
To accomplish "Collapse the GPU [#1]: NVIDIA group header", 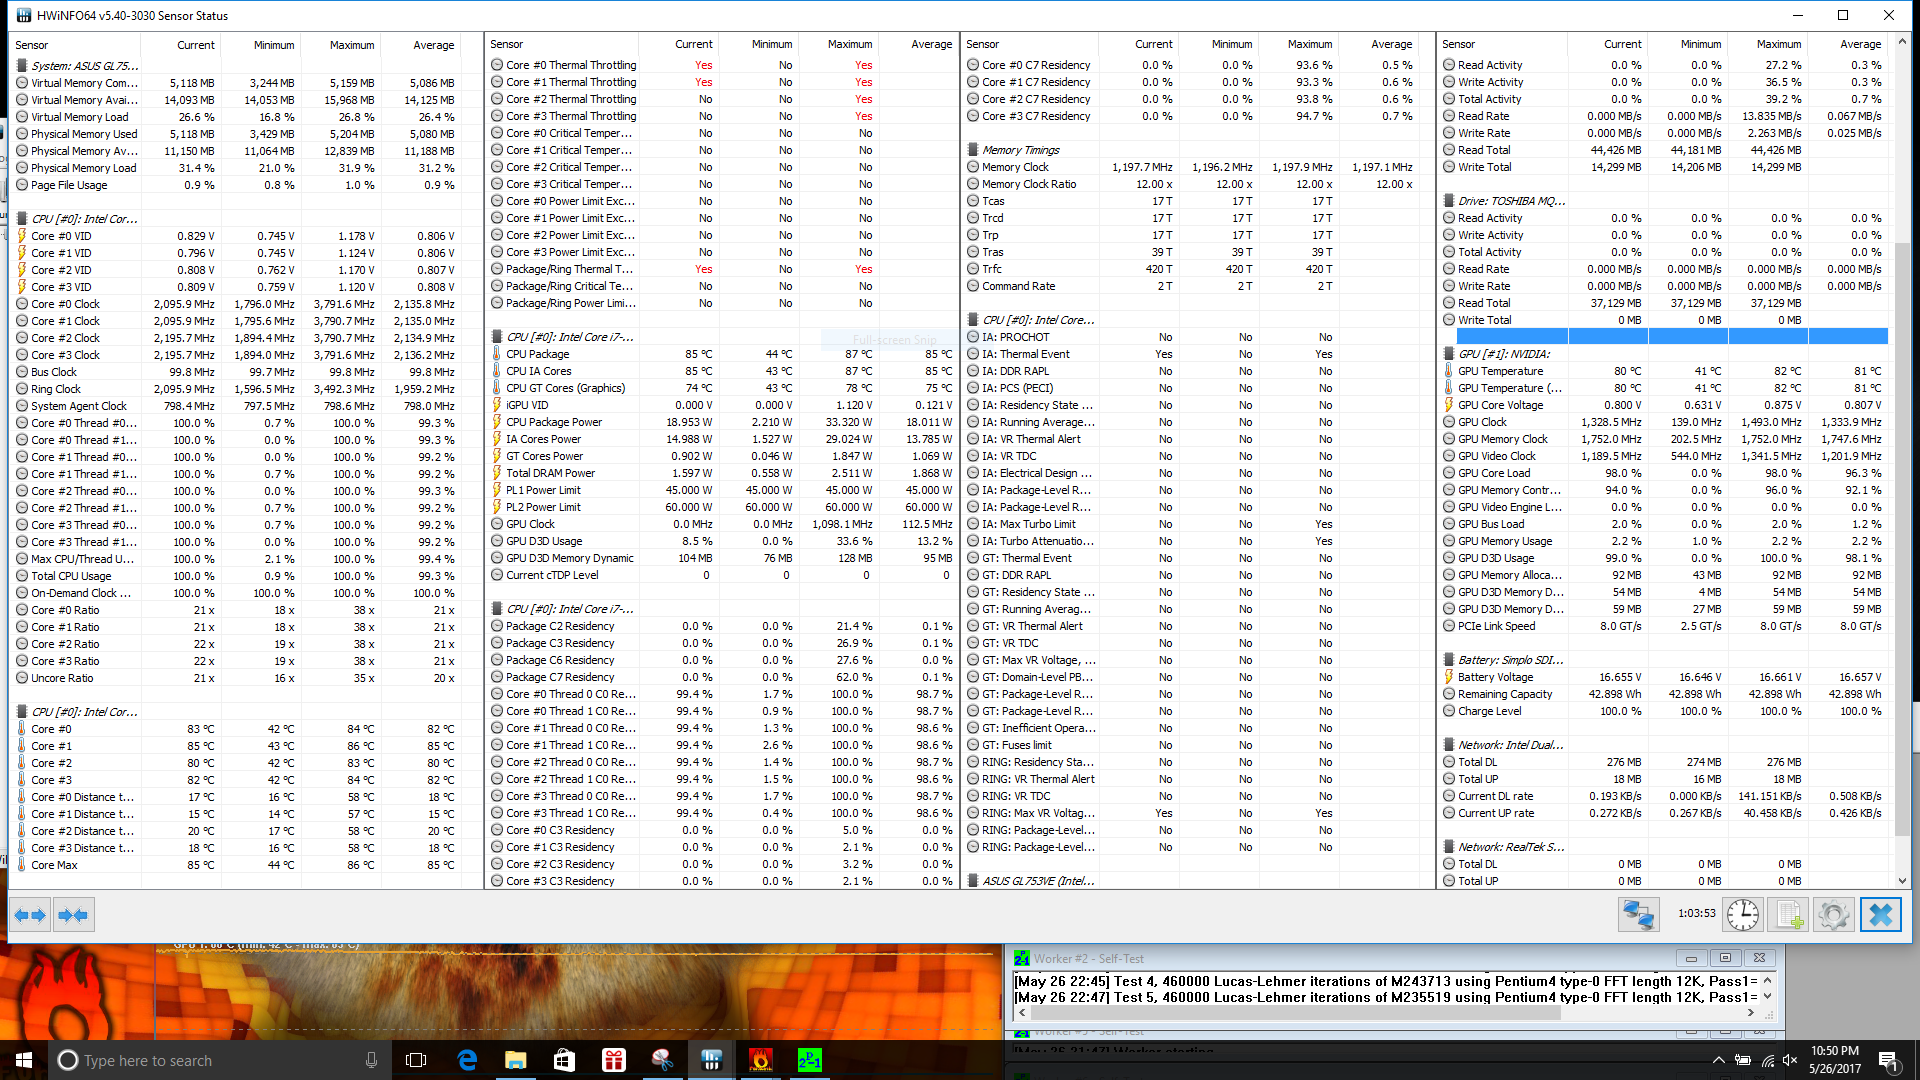I will (x=1503, y=354).
